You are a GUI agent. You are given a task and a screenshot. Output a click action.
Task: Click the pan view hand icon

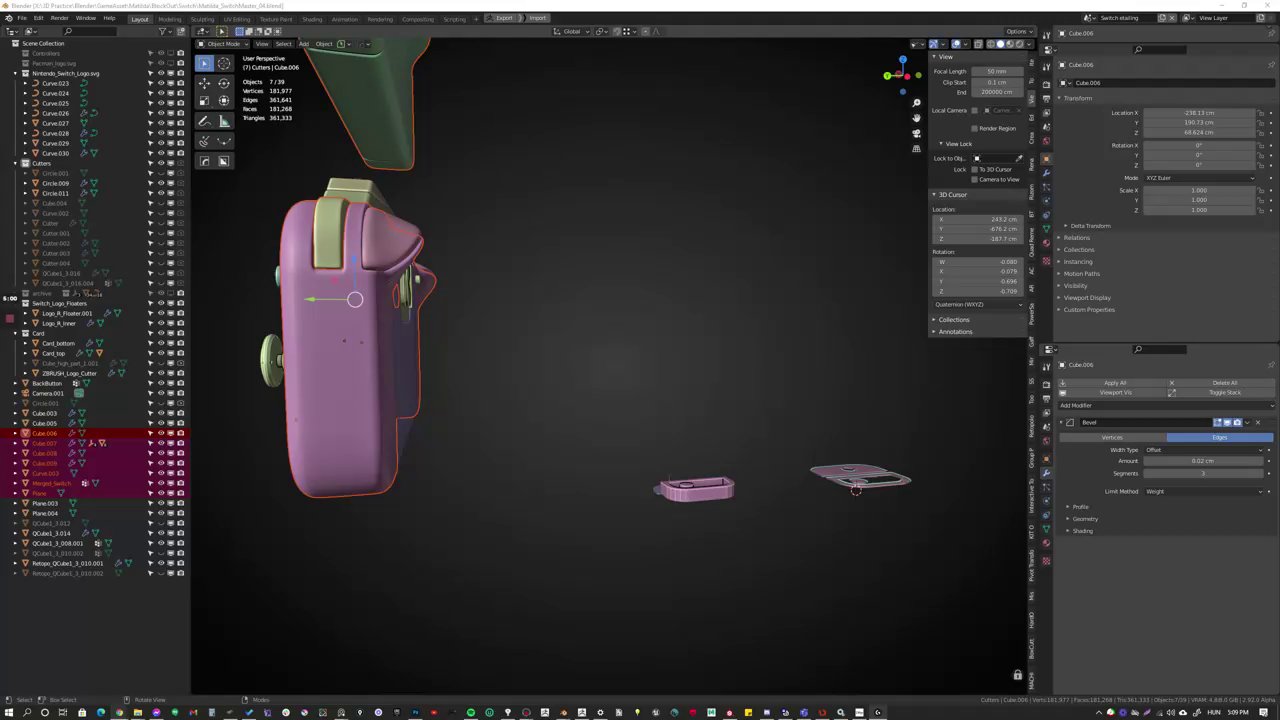pos(916,118)
